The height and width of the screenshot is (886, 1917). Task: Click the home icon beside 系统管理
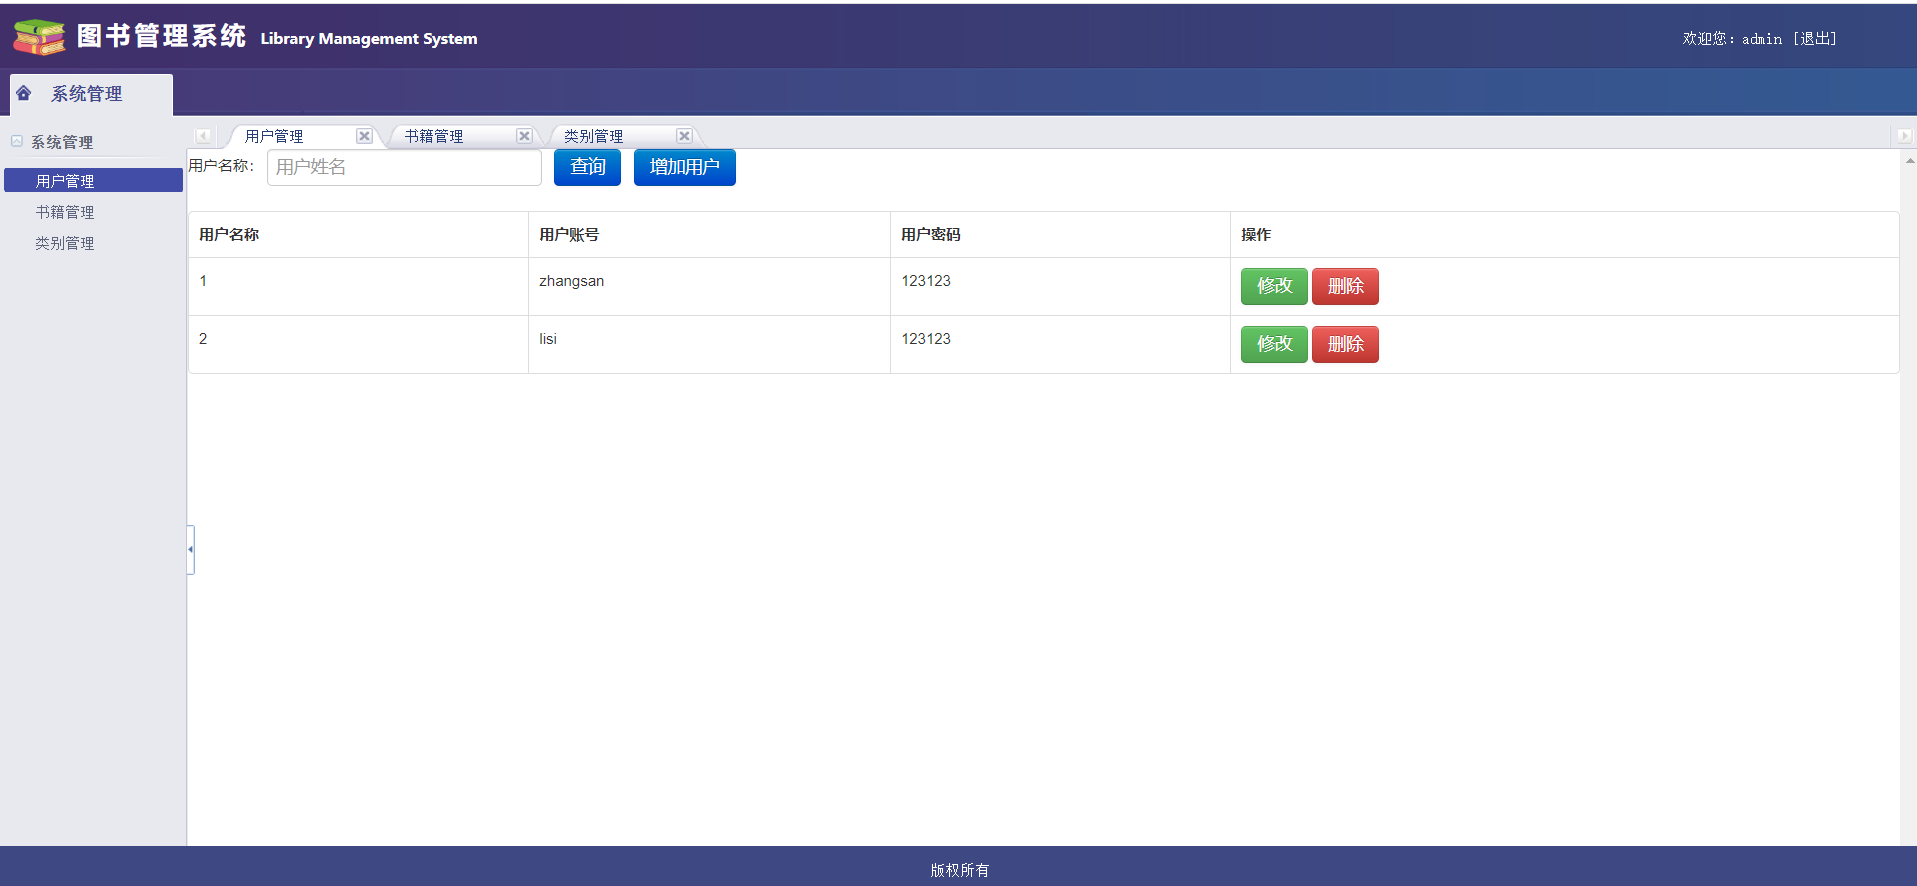tap(24, 93)
